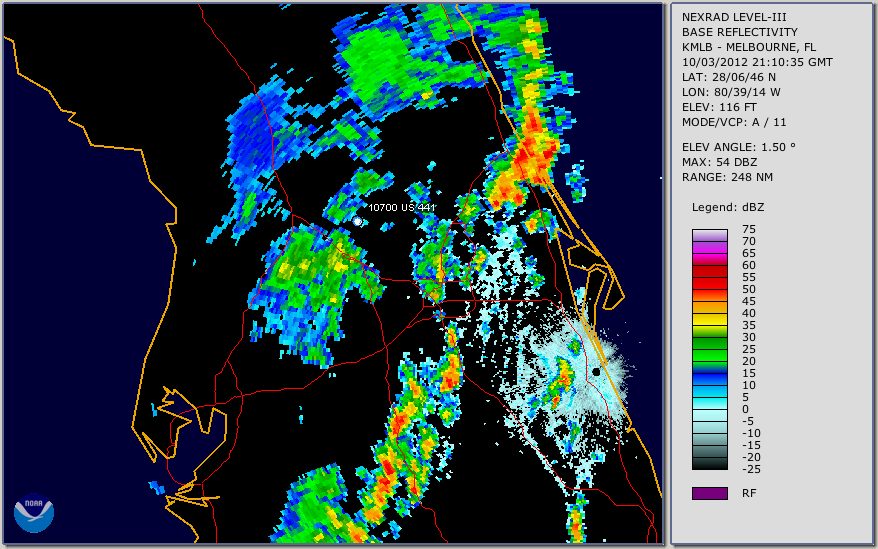Click the 'BASE REFLECTIVITY' text
Viewport: 878px width, 549px height.
click(x=740, y=32)
